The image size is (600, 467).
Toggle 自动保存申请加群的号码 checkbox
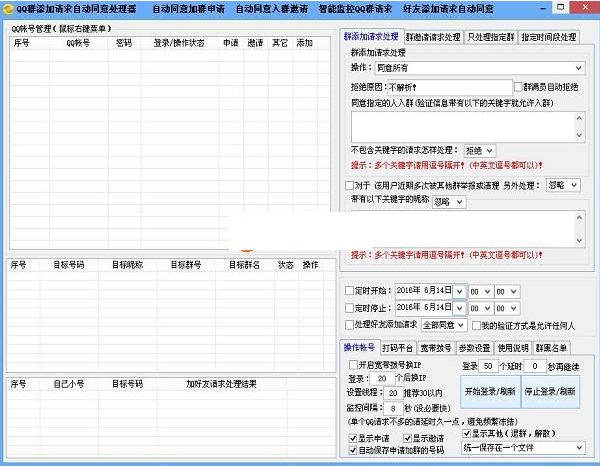pos(353,450)
